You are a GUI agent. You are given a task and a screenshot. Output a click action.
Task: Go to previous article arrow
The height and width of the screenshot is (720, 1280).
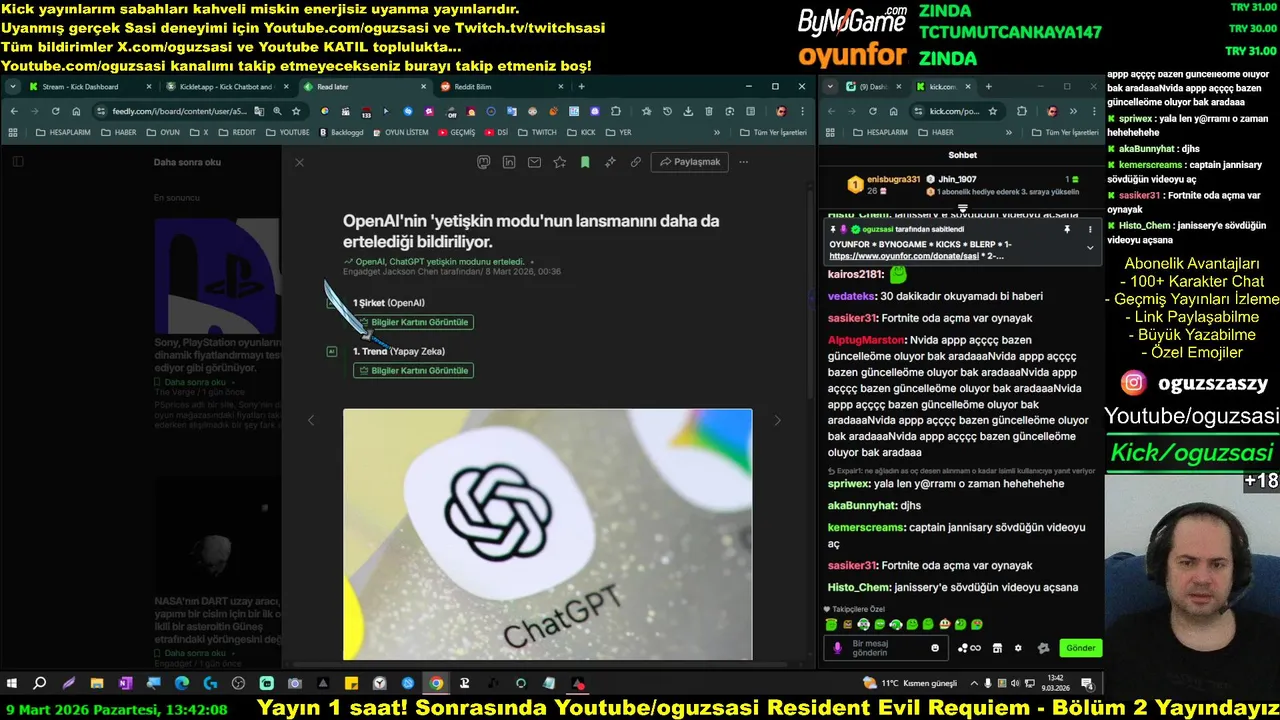click(x=311, y=421)
